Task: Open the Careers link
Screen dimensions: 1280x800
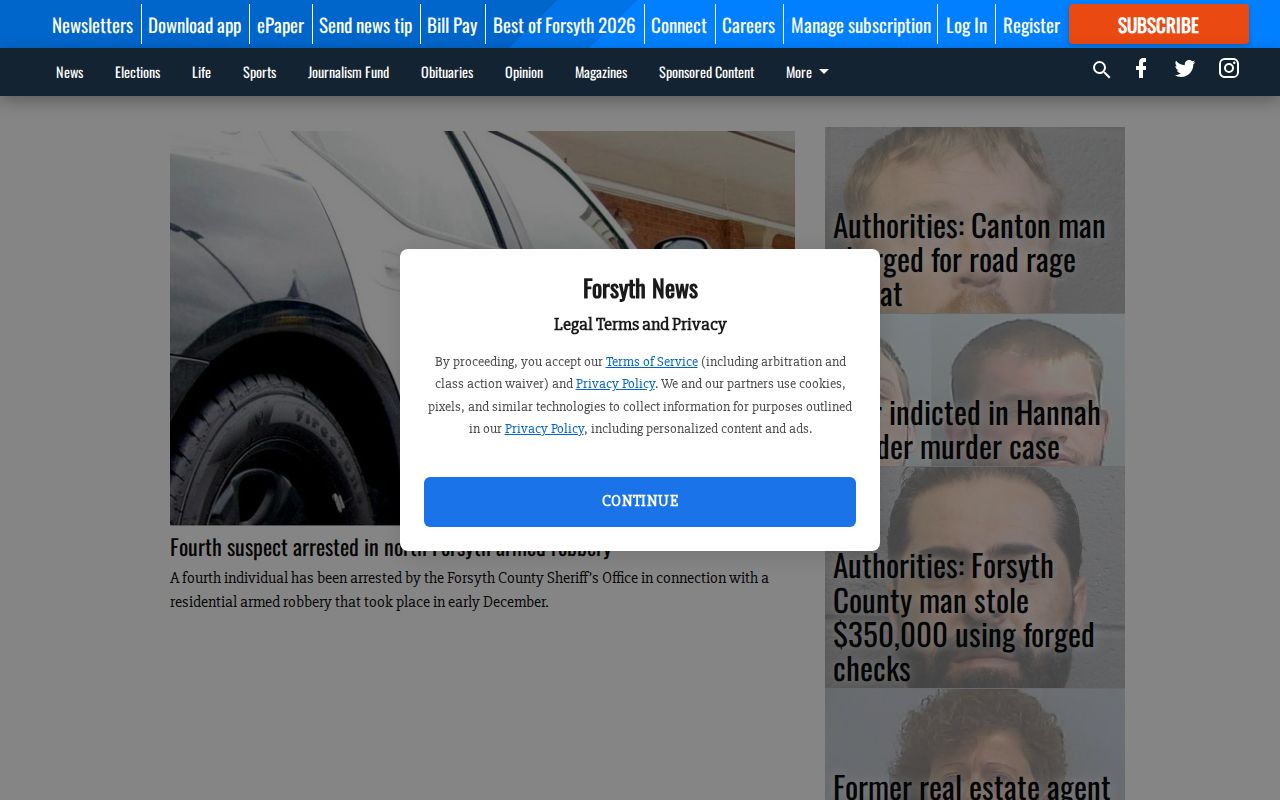Action: (748, 25)
